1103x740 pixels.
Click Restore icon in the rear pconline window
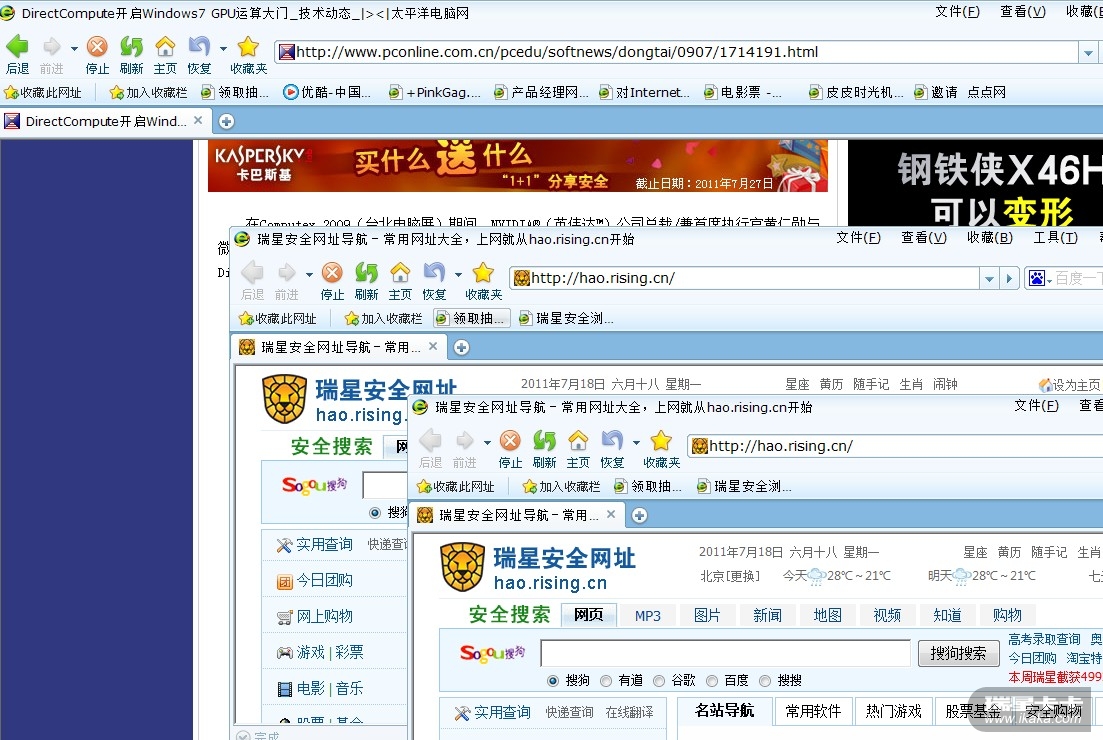pyautogui.click(x=199, y=47)
